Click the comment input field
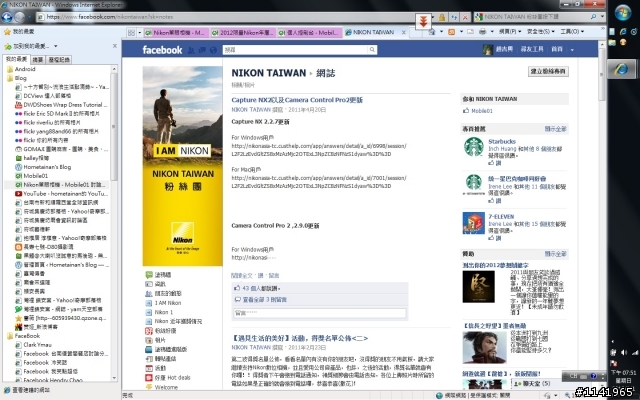The height and width of the screenshot is (400, 640). pos(320,313)
